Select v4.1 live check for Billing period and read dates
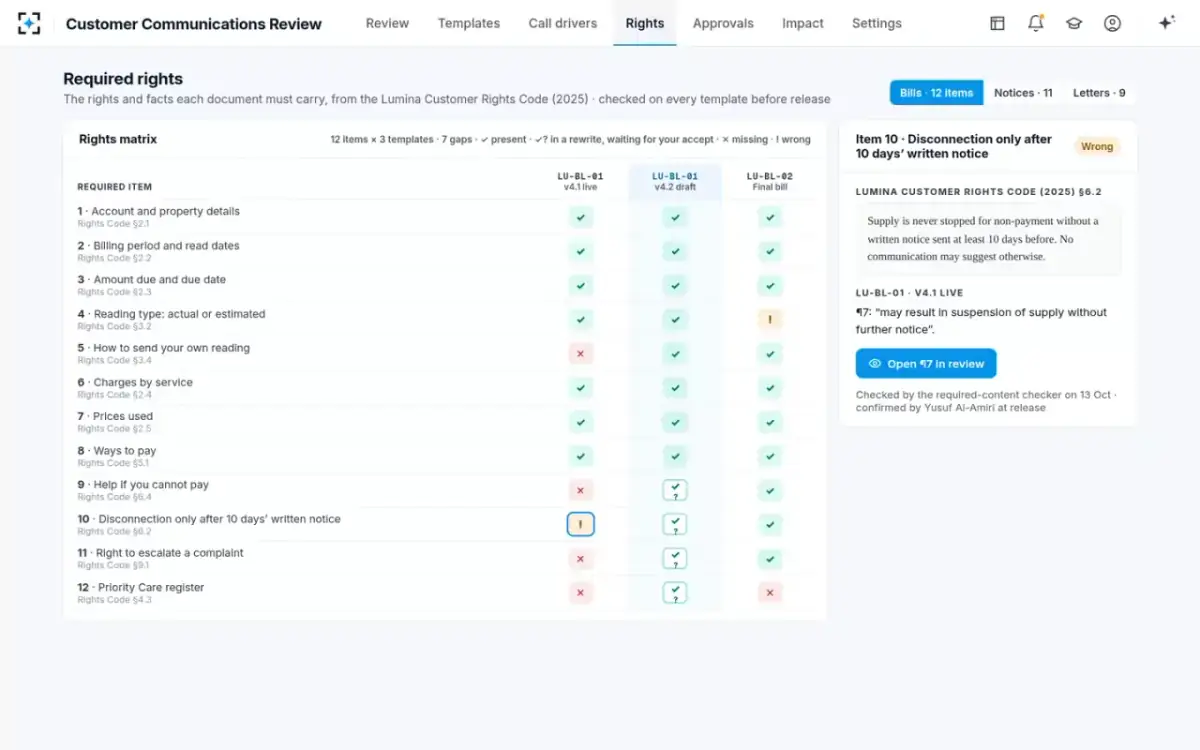Viewport: 1200px width, 750px height. (581, 251)
